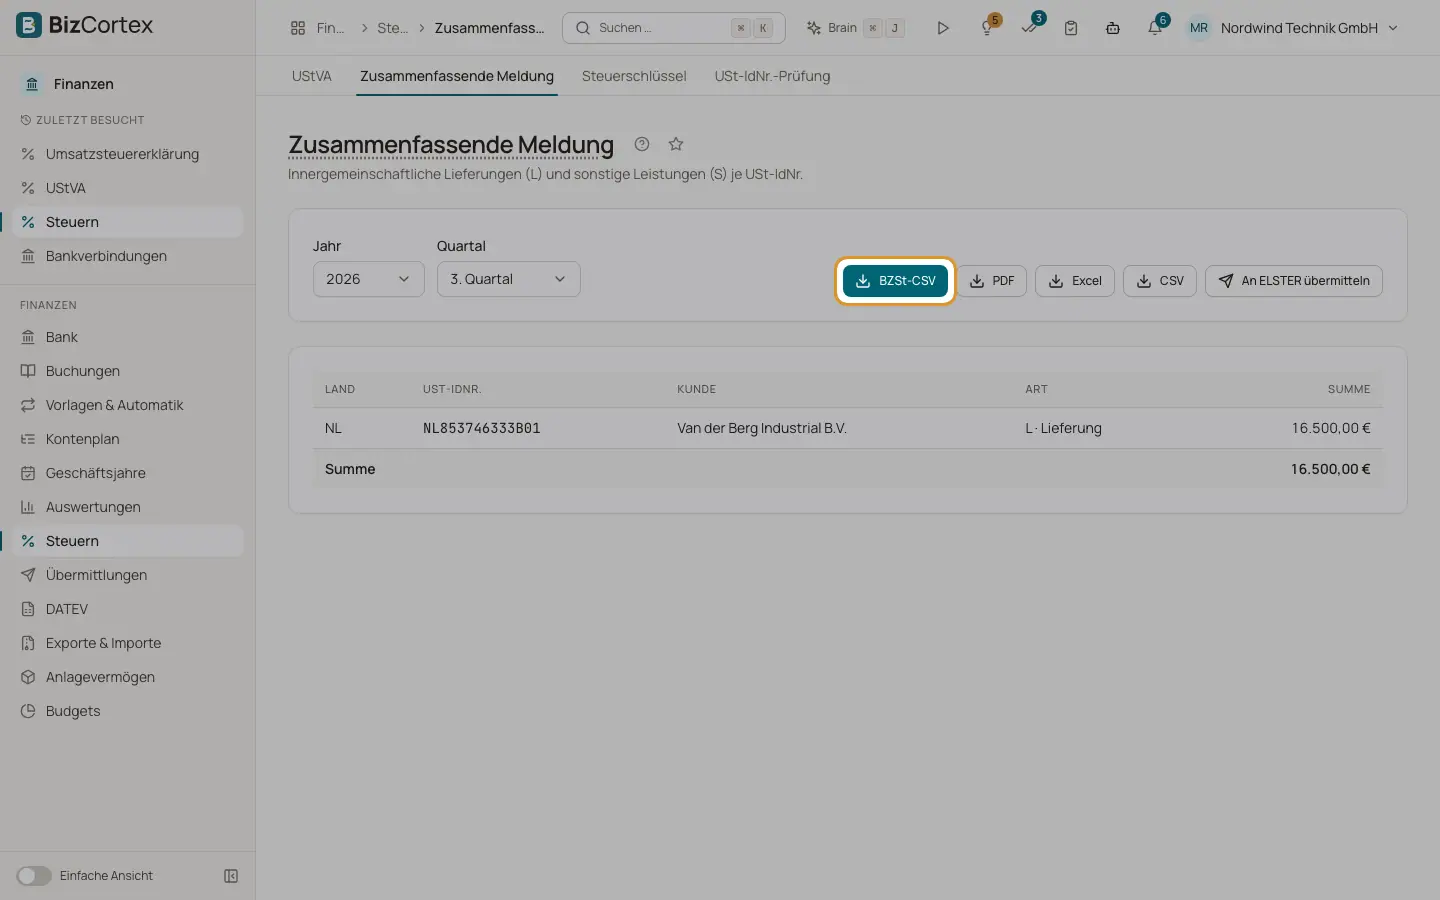Open the USt-IdNr.-Prüfung tab

[772, 76]
